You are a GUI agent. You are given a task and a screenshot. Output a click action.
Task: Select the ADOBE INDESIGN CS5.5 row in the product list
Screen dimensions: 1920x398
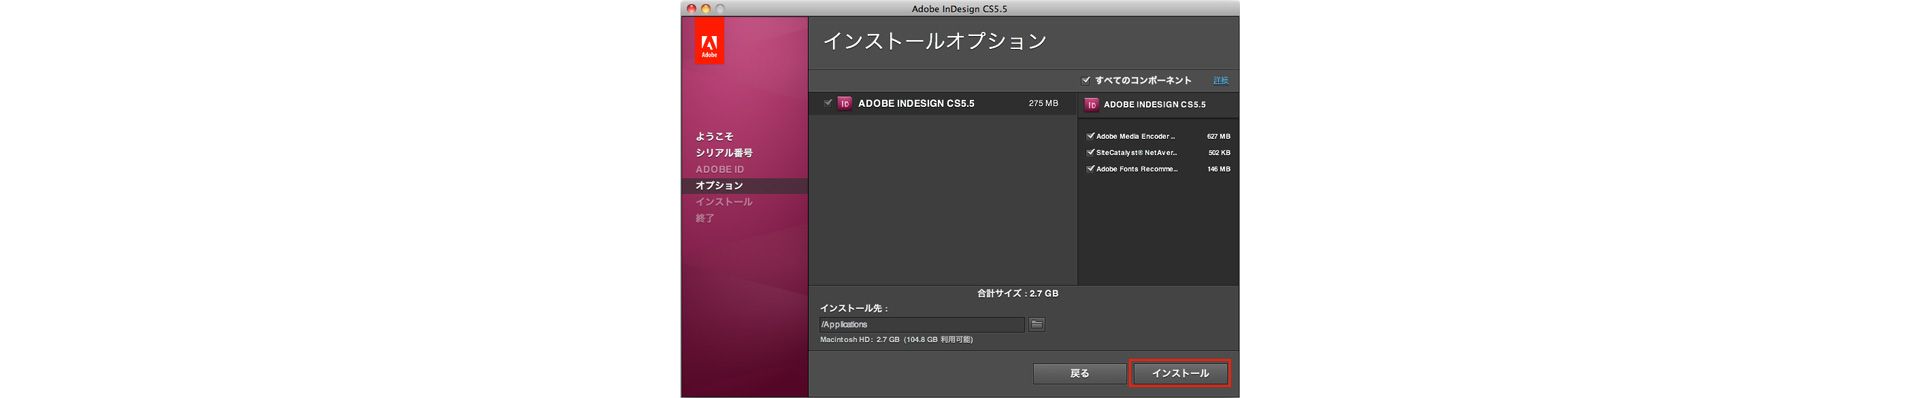tap(942, 103)
